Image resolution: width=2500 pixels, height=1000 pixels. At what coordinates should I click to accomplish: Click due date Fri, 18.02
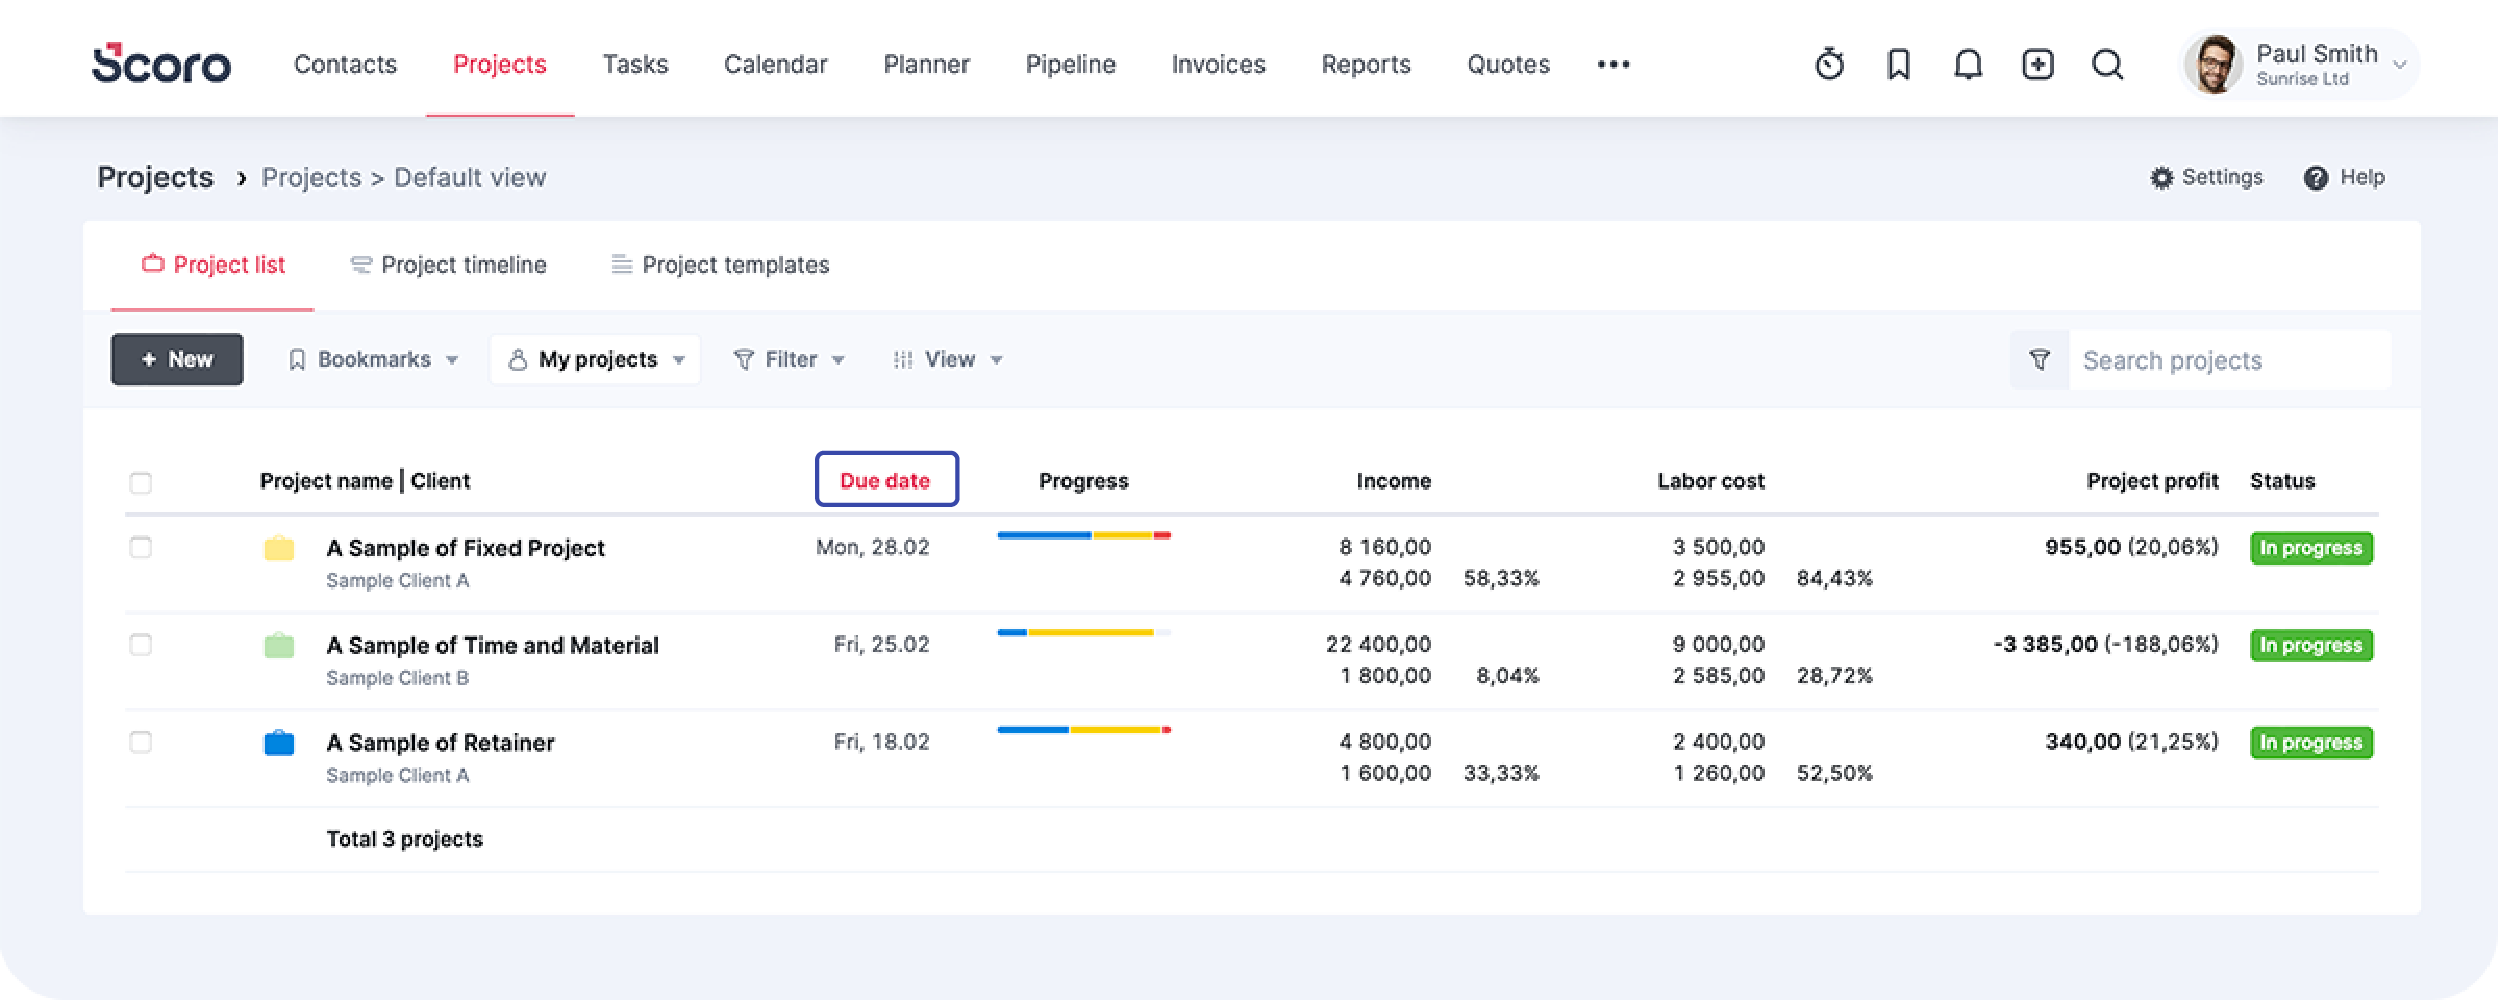click(x=881, y=742)
